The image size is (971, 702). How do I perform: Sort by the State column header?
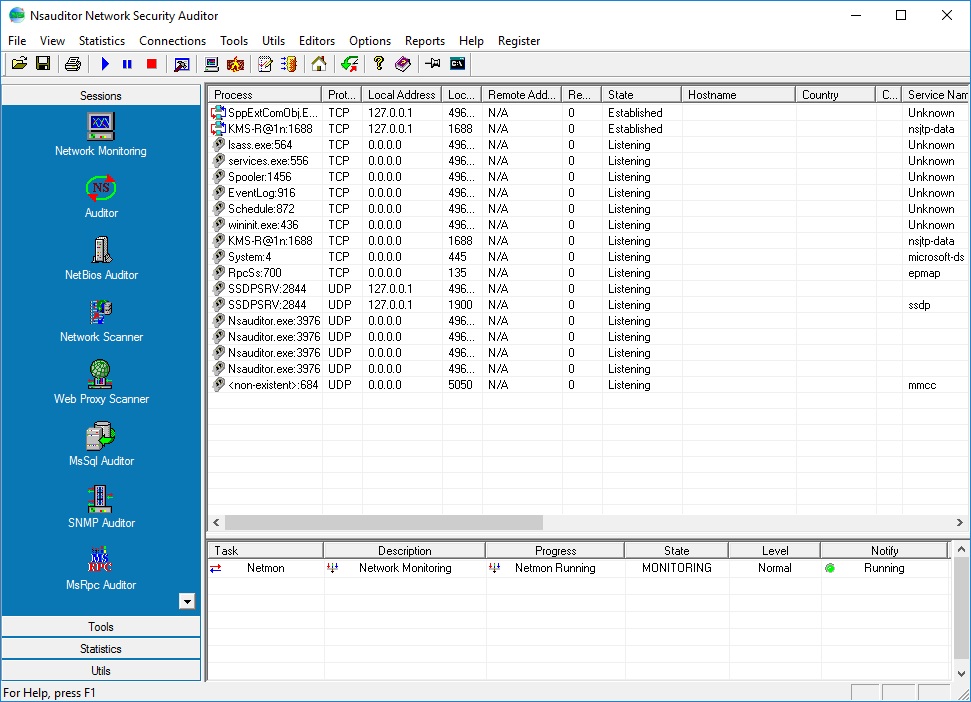point(641,95)
